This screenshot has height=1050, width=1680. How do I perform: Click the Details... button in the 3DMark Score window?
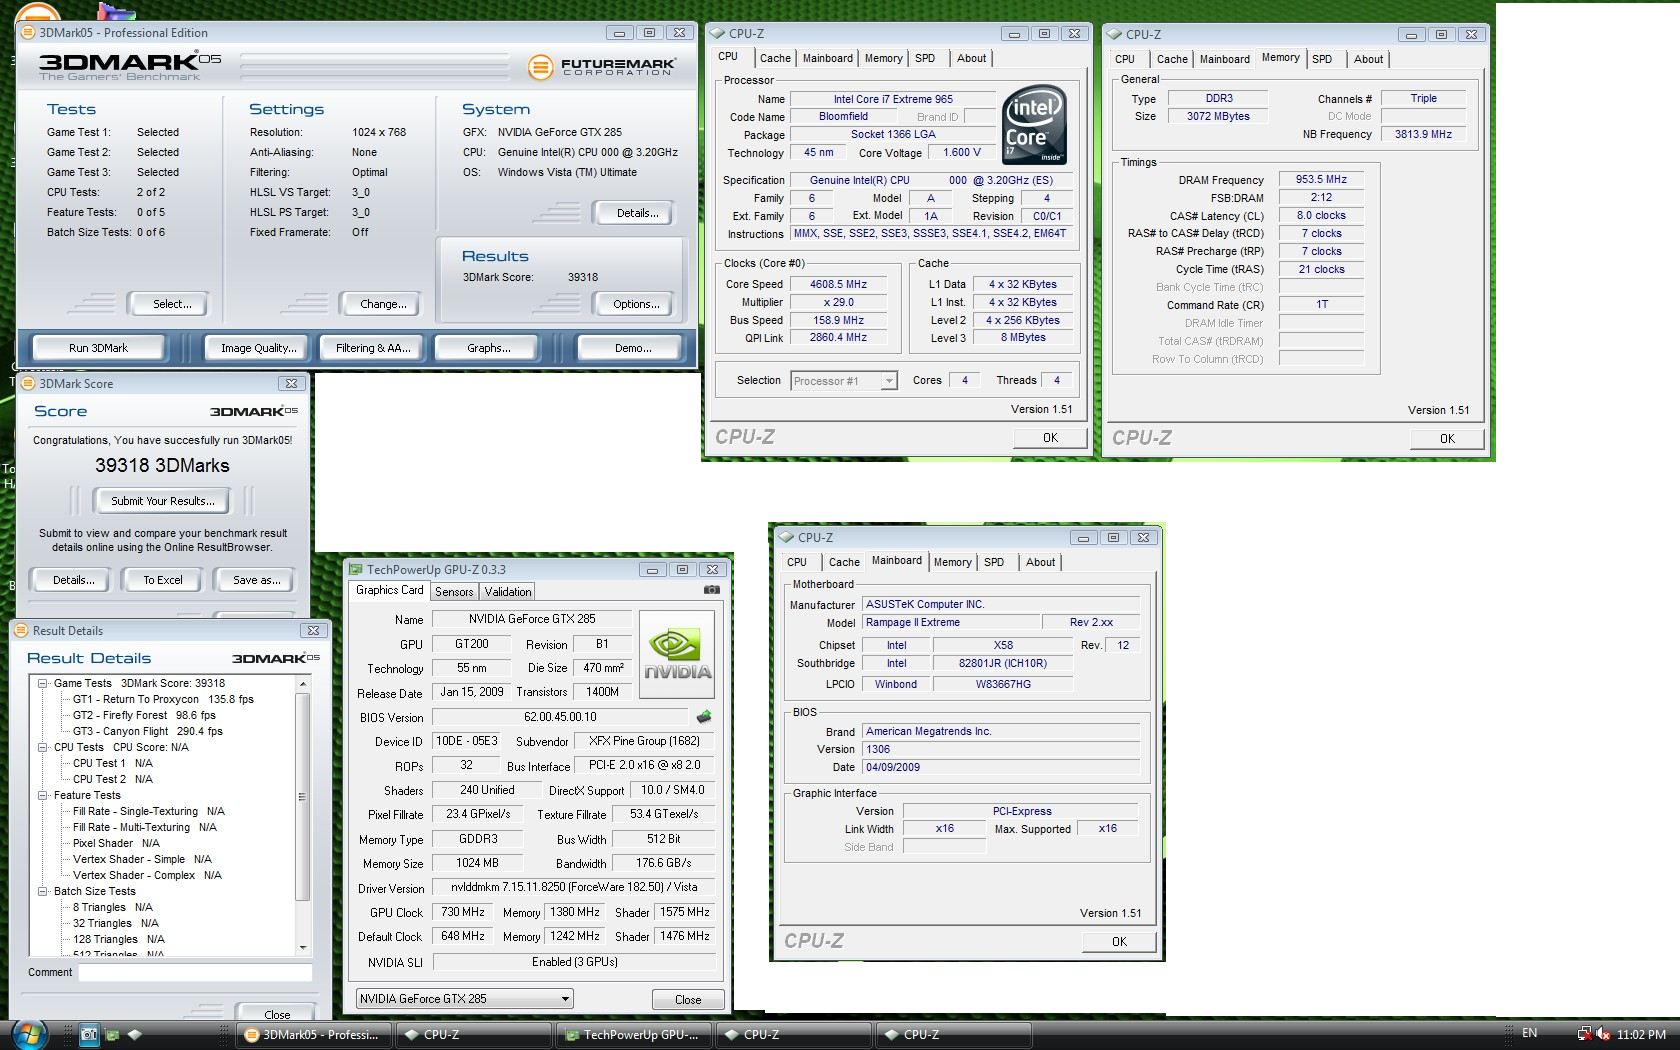(x=73, y=580)
